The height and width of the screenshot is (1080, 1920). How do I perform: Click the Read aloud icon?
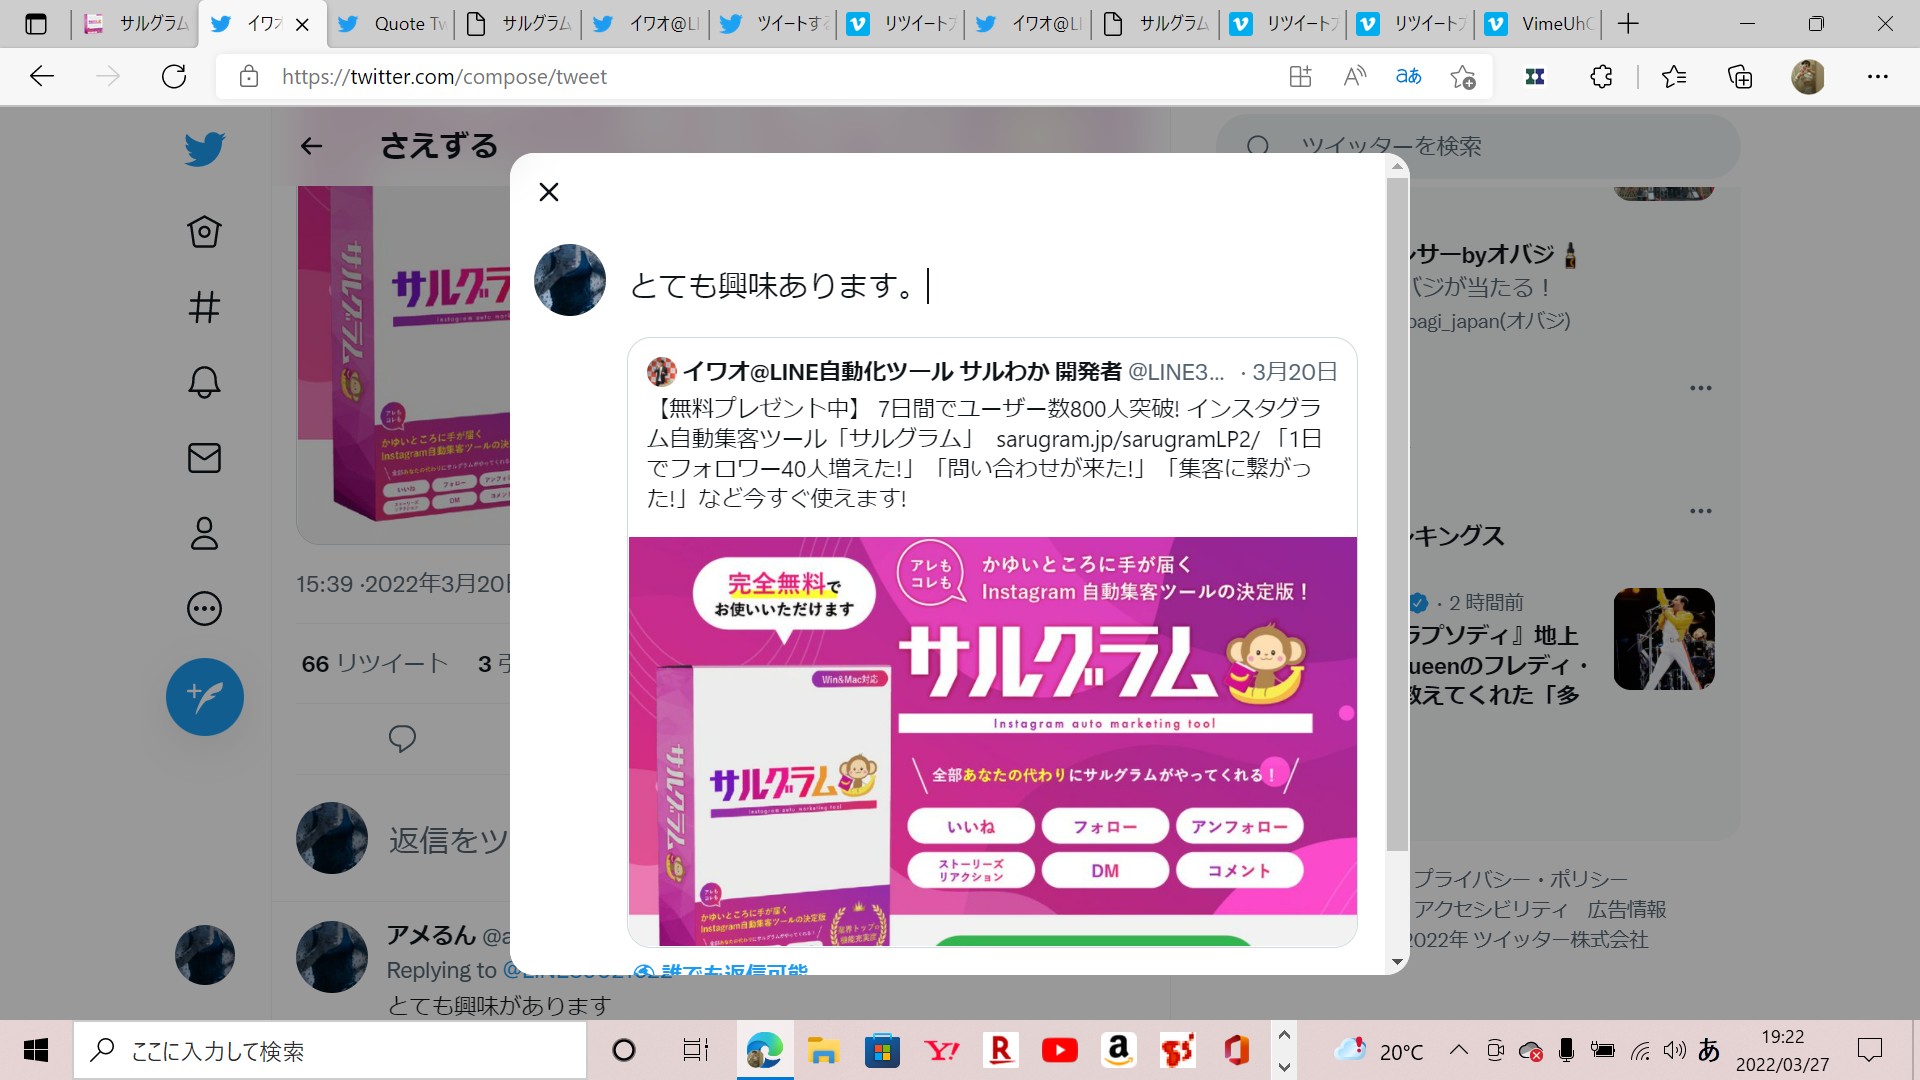pyautogui.click(x=1354, y=77)
